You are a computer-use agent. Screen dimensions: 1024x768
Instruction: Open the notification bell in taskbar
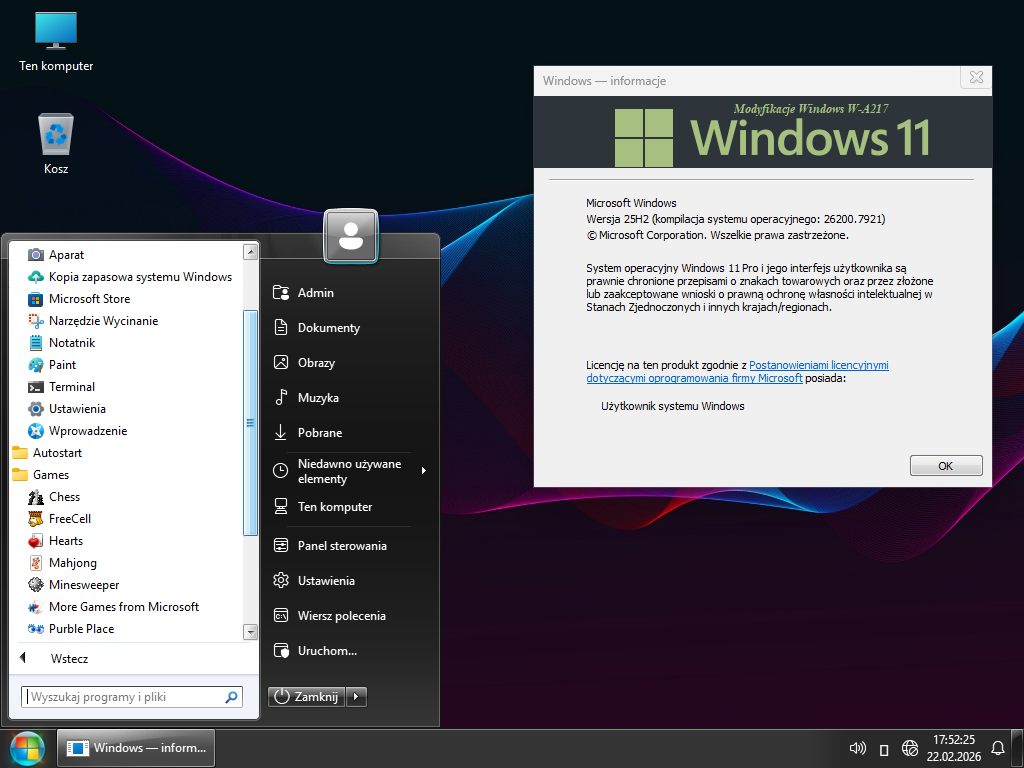(997, 748)
